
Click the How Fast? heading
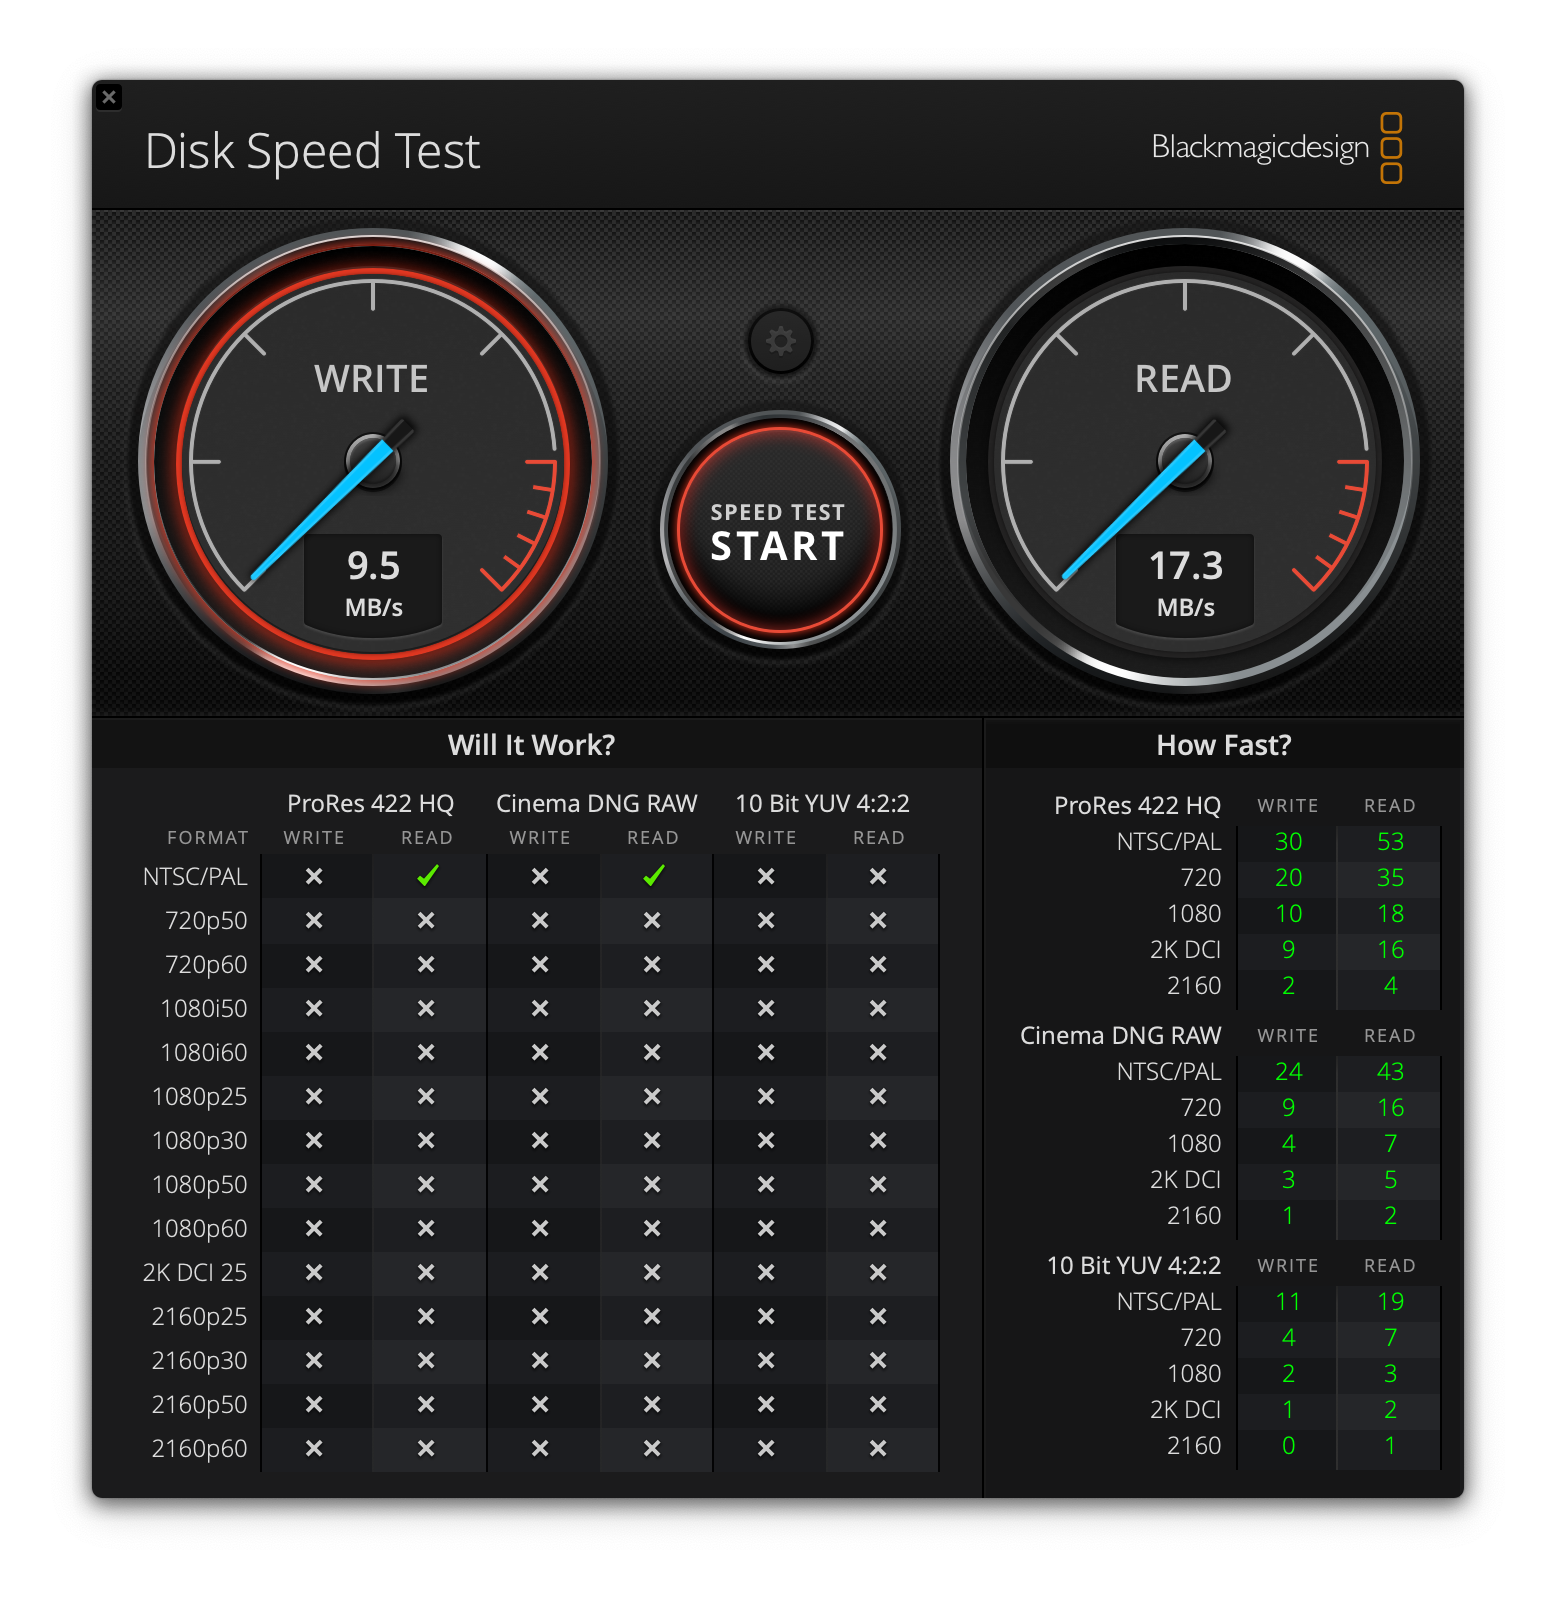point(1224,745)
